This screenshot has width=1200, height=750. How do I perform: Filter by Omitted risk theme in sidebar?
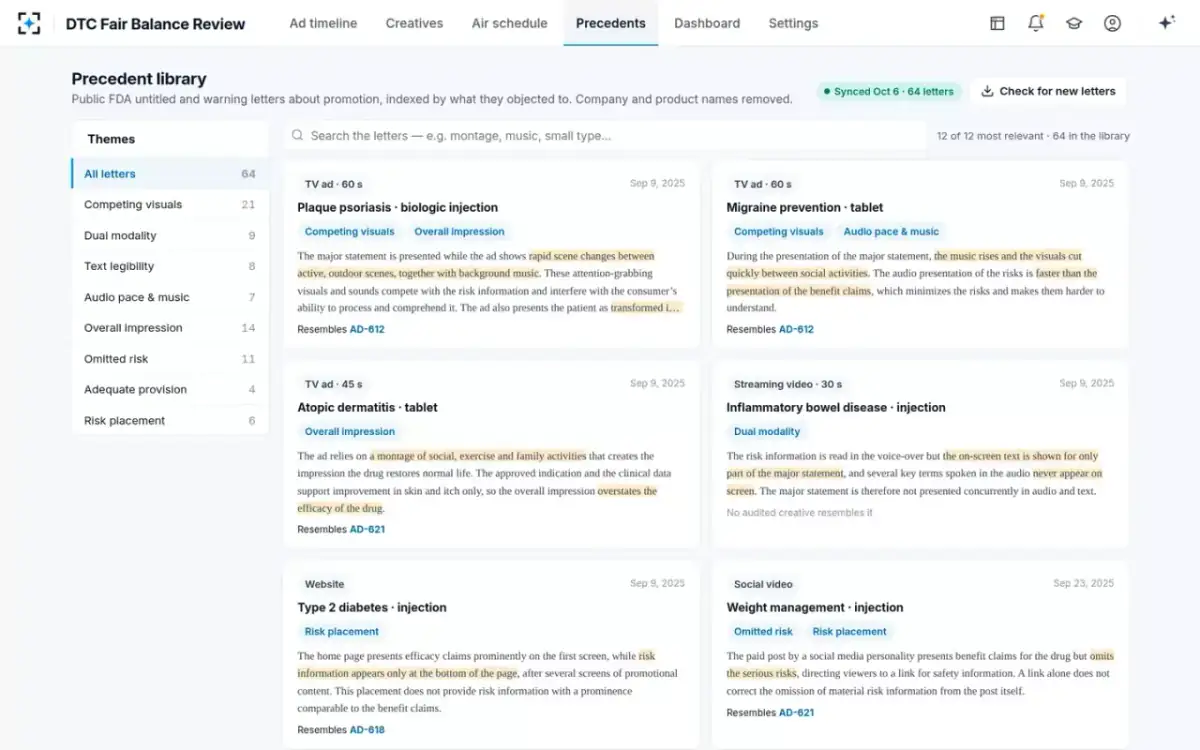[169, 359]
